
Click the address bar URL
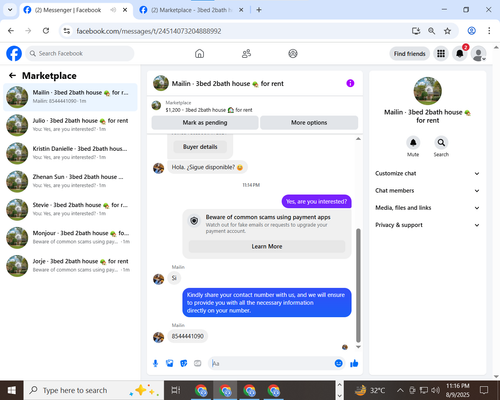pos(149,31)
